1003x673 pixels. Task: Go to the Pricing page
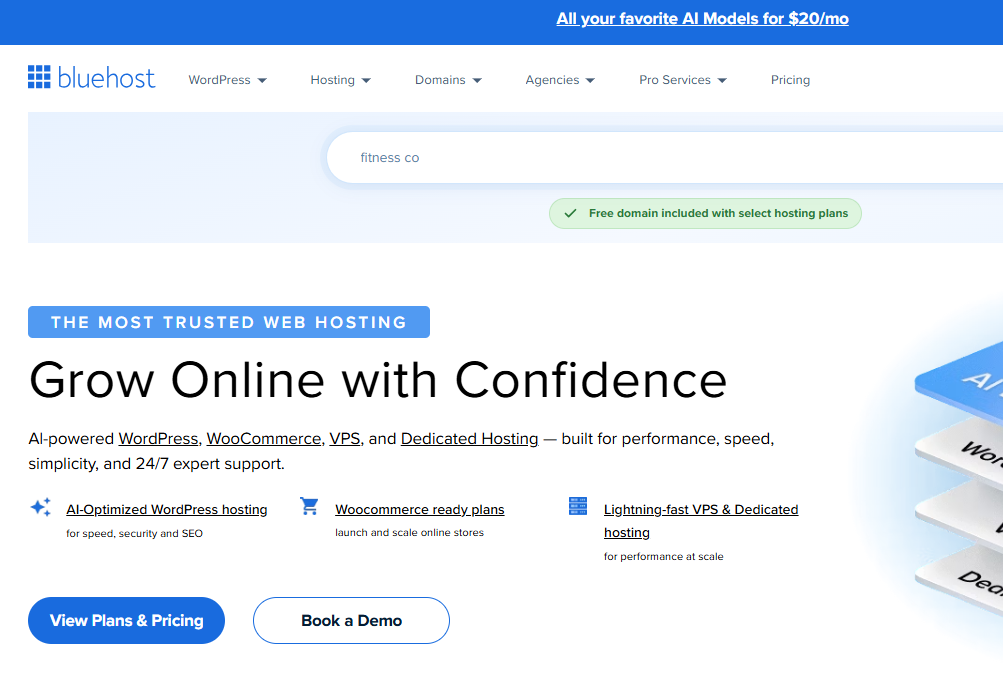(x=790, y=80)
